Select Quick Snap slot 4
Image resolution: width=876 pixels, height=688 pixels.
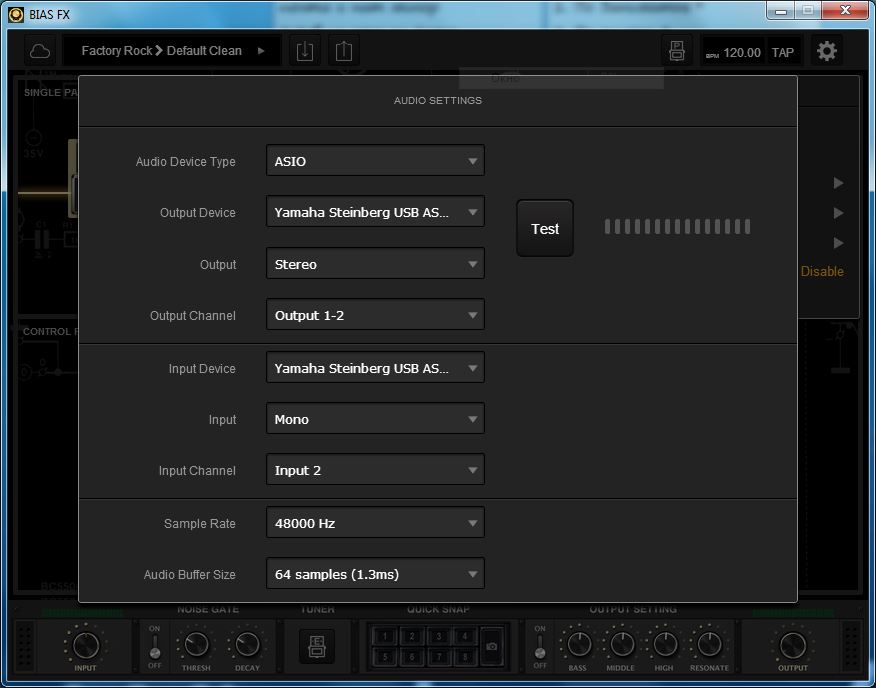click(x=465, y=636)
